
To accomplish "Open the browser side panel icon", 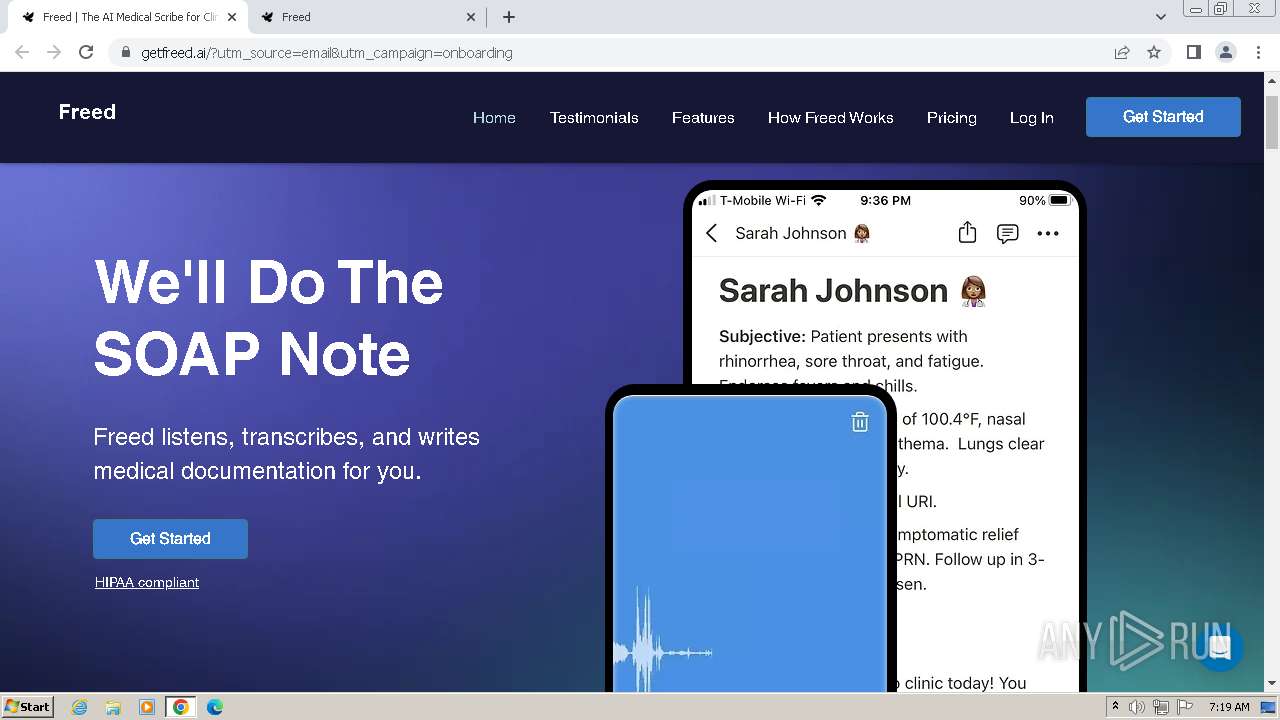I will (x=1193, y=52).
